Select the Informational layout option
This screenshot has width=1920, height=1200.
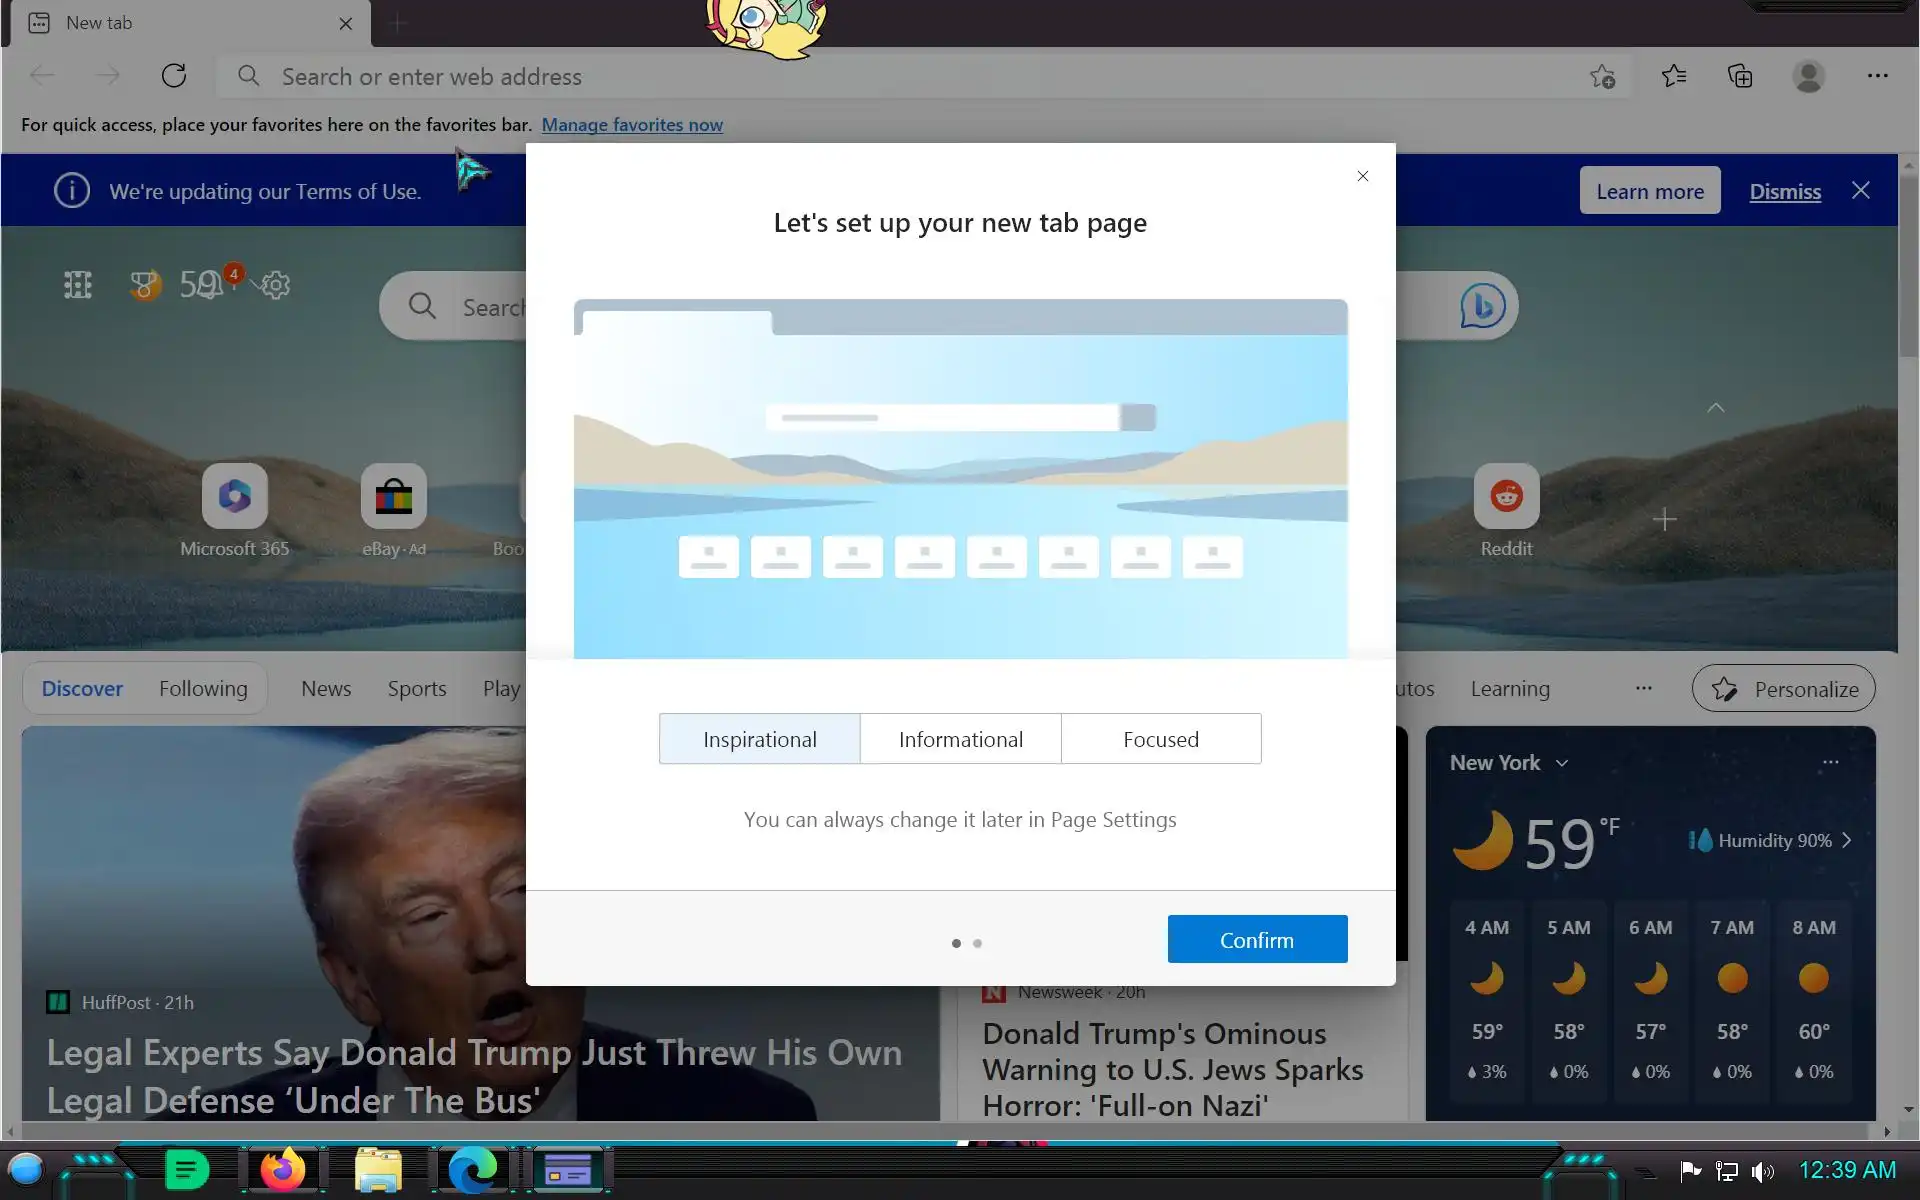(x=960, y=739)
